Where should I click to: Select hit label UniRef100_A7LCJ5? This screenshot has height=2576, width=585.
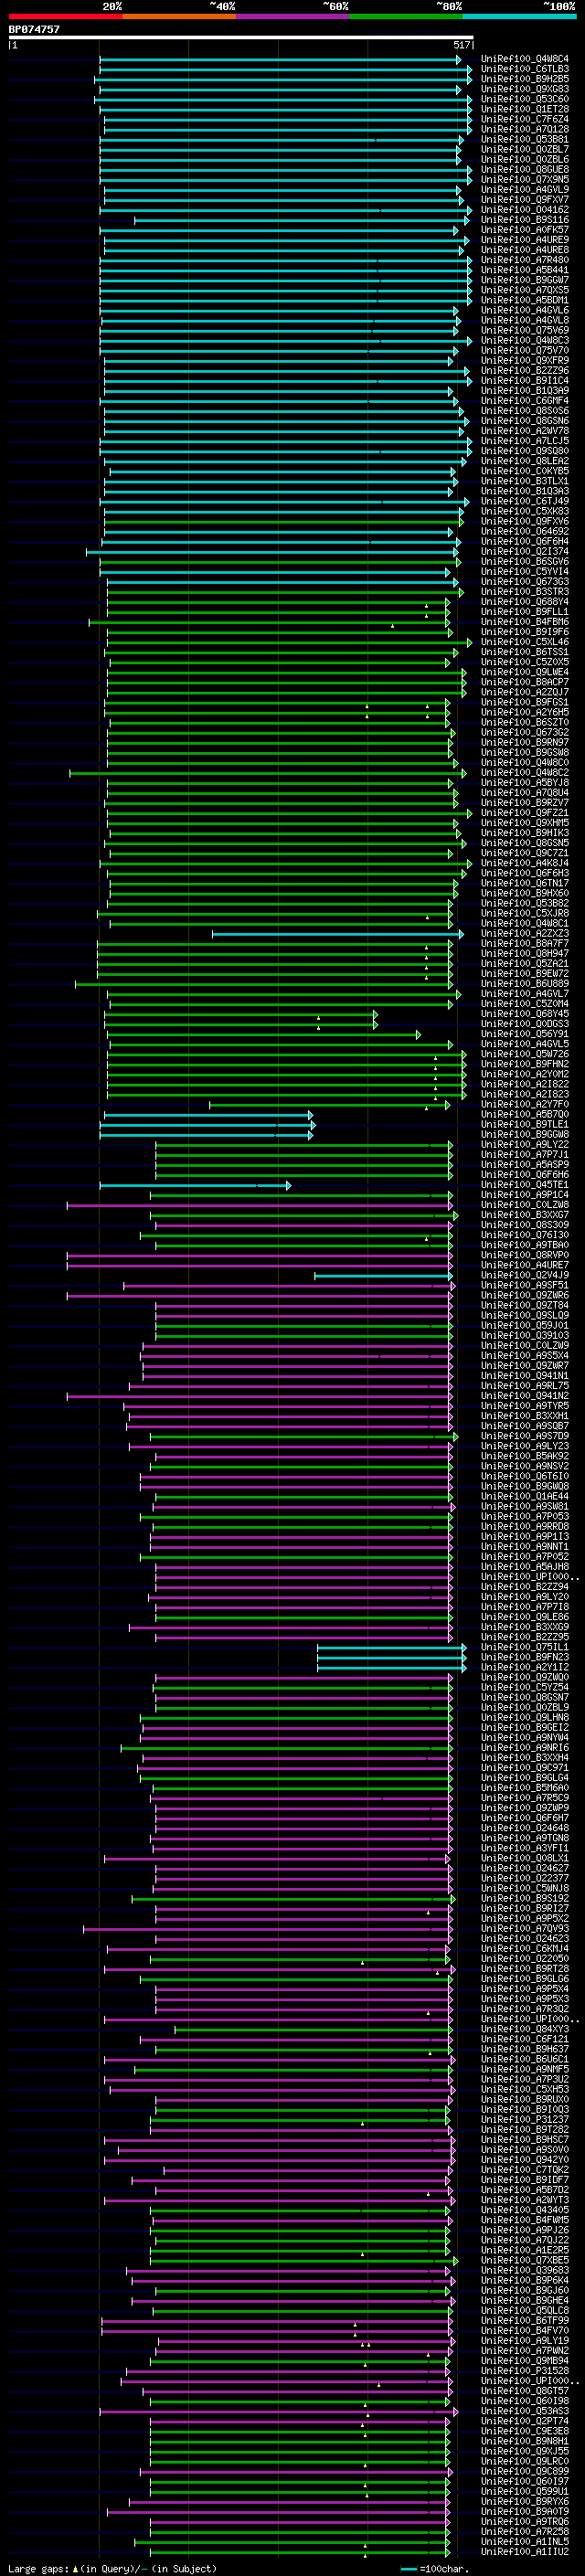tap(525, 441)
